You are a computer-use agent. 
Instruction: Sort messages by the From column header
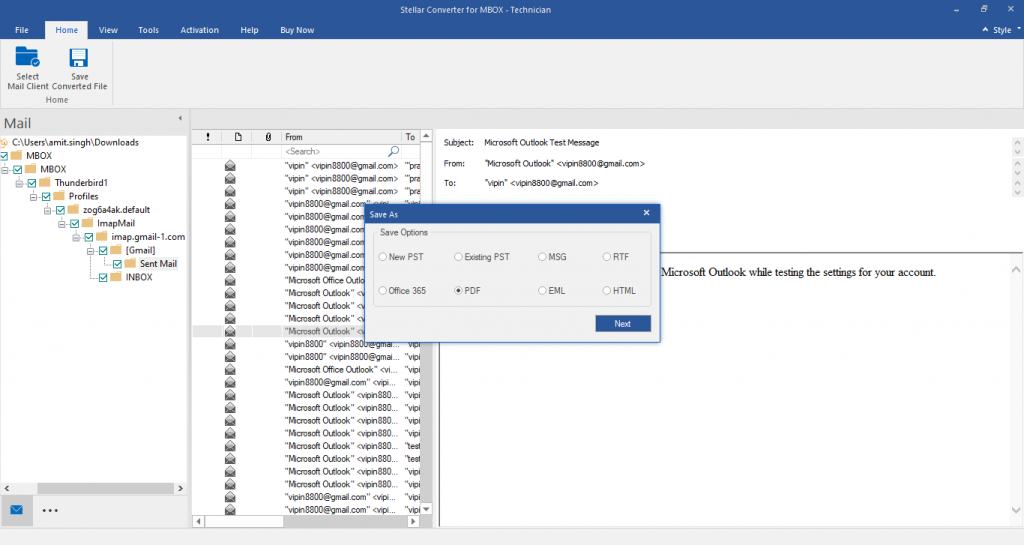click(341, 137)
